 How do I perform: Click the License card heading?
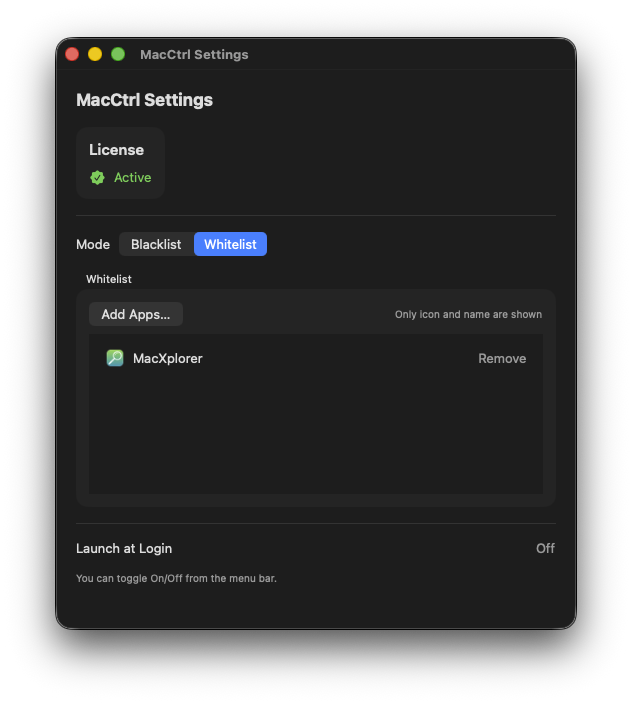[116, 150]
